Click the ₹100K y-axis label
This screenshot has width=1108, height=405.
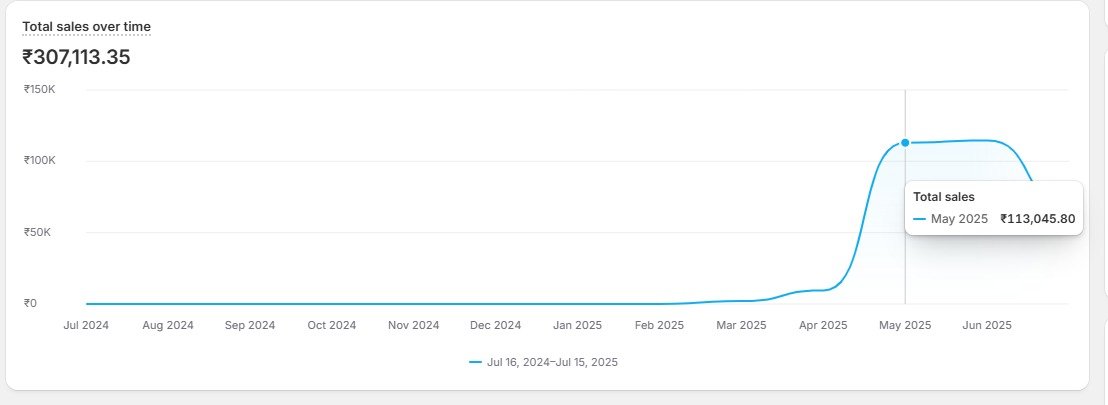tap(40, 160)
